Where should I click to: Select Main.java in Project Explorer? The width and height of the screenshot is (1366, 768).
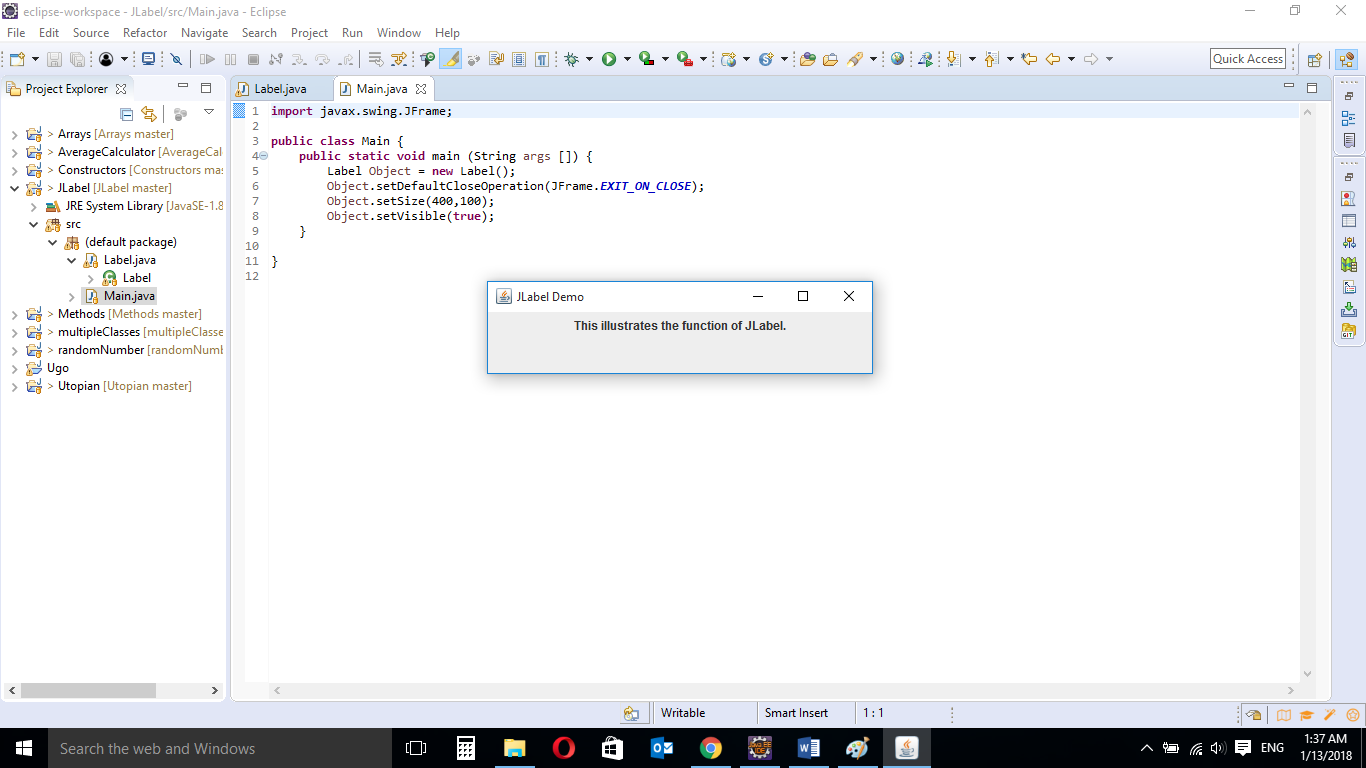click(129, 296)
